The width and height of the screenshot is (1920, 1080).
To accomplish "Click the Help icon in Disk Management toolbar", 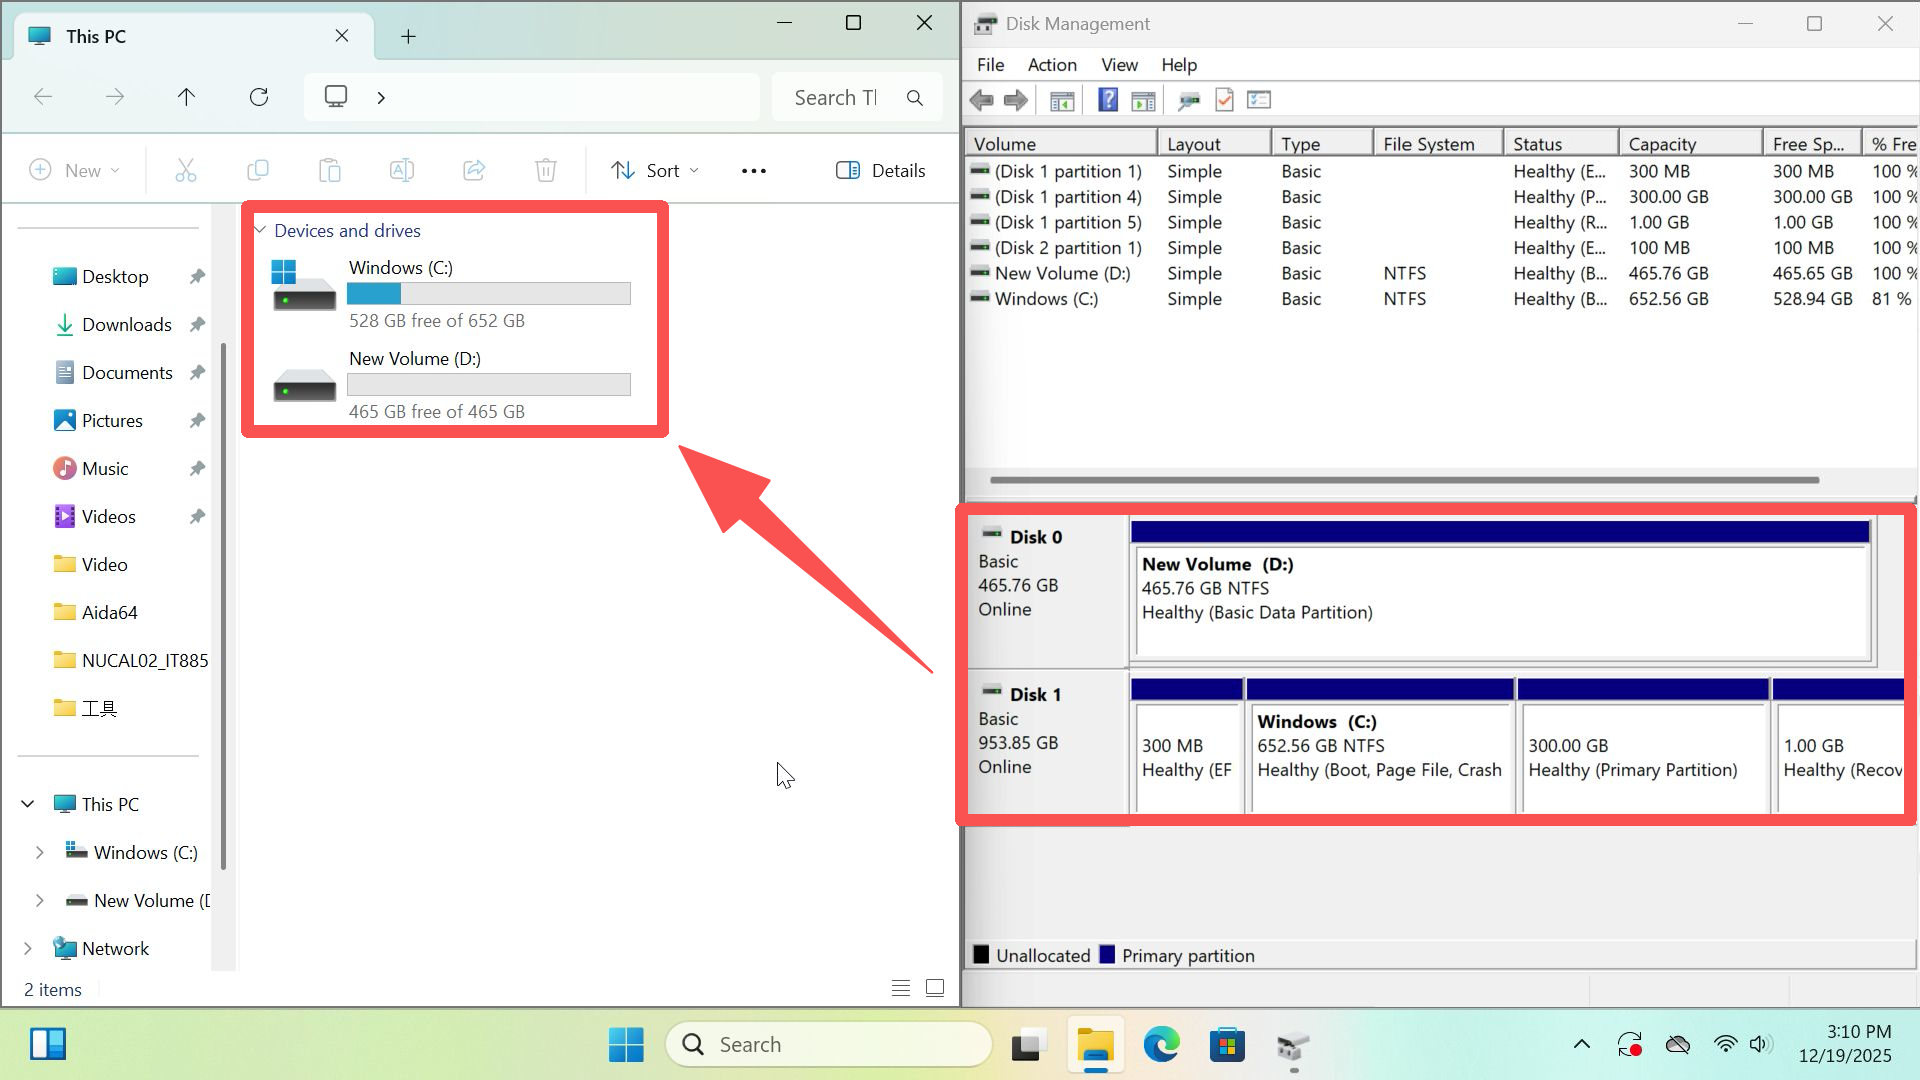I will (1107, 100).
